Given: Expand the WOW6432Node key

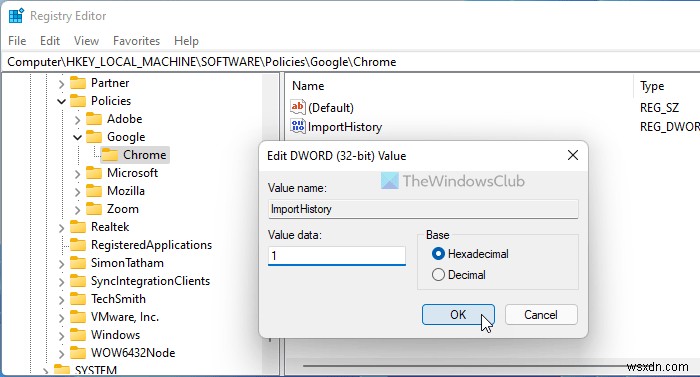Looking at the screenshot, I should point(61,353).
